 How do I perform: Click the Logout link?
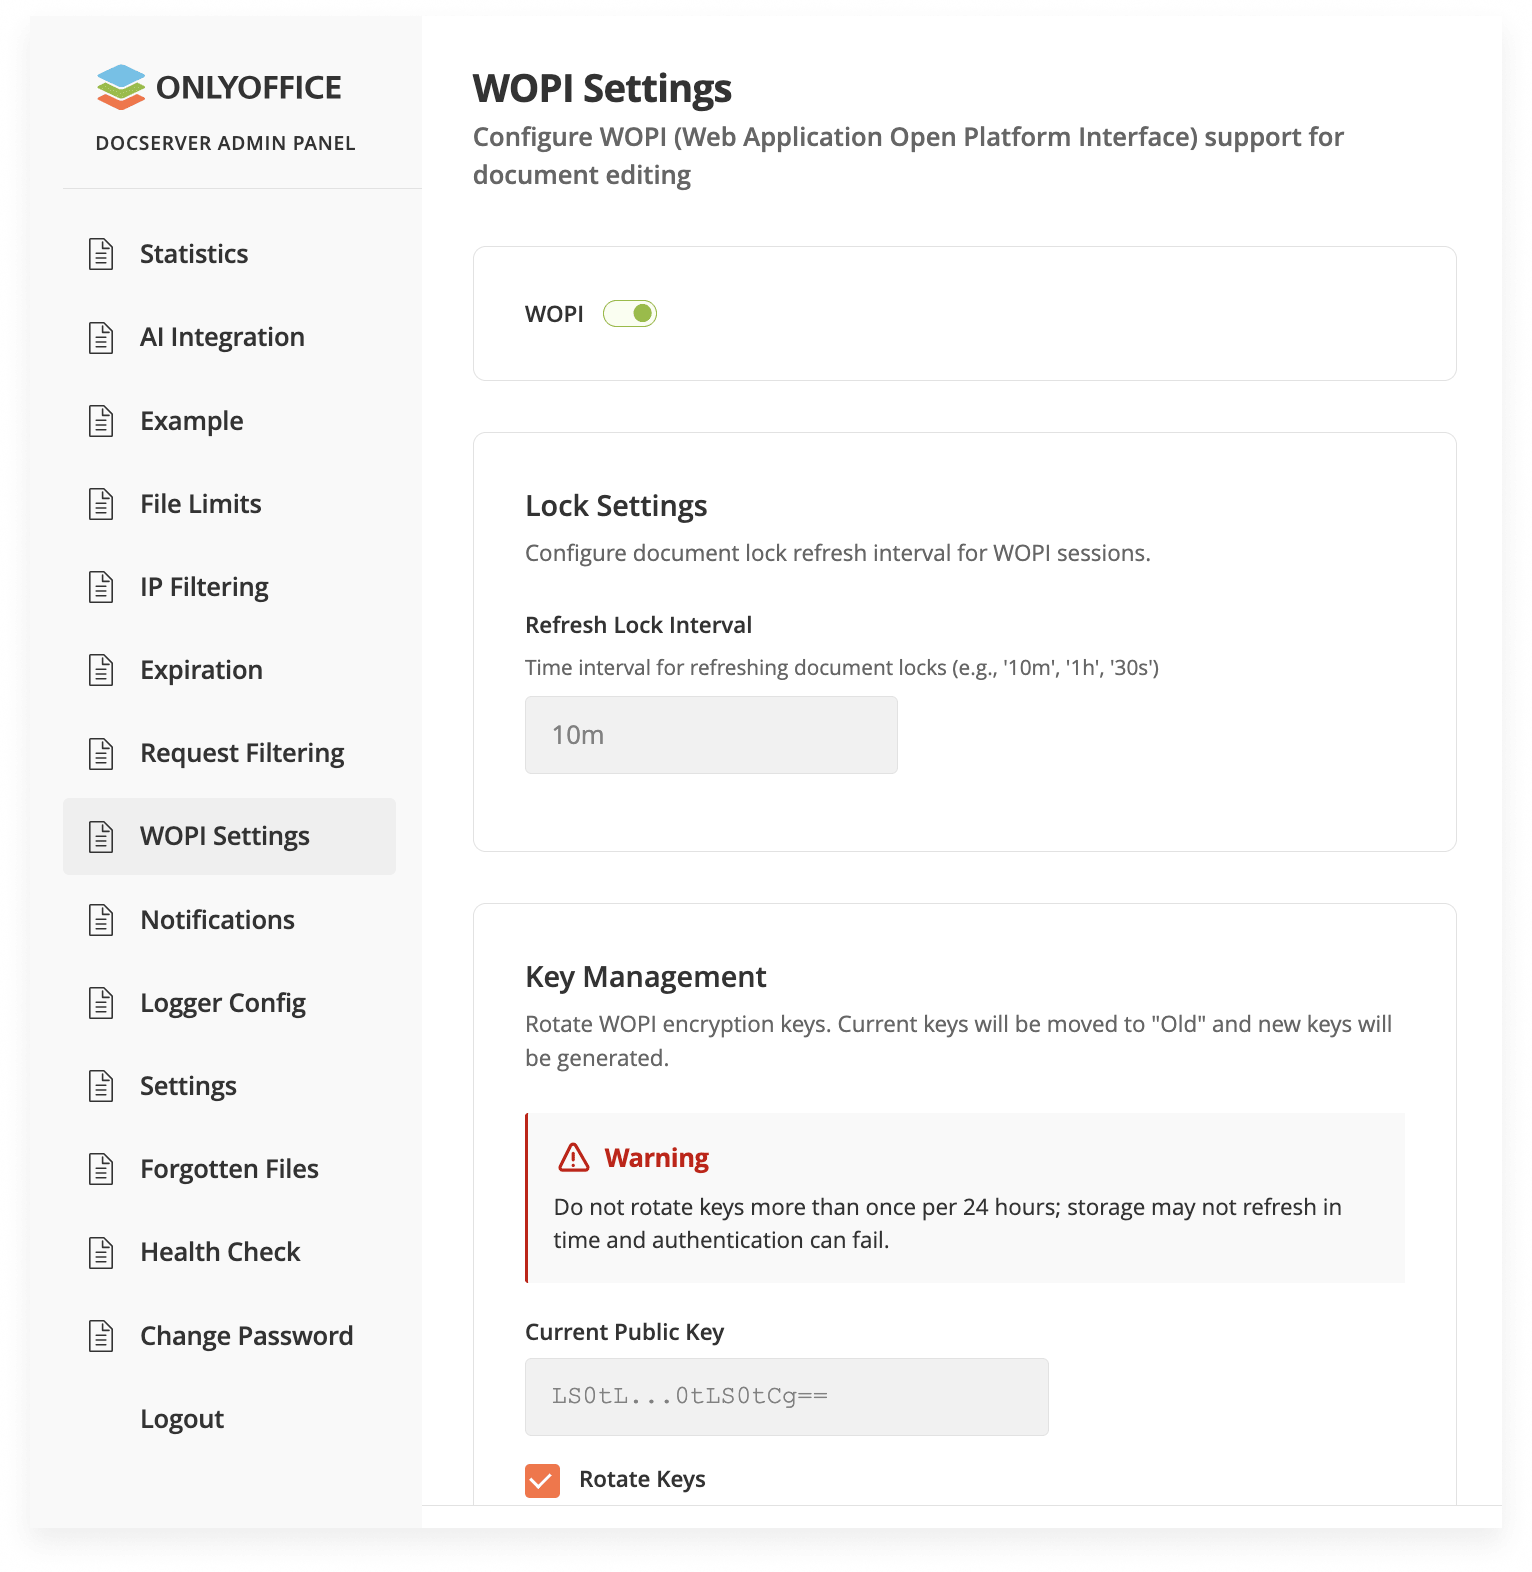[x=182, y=1419]
